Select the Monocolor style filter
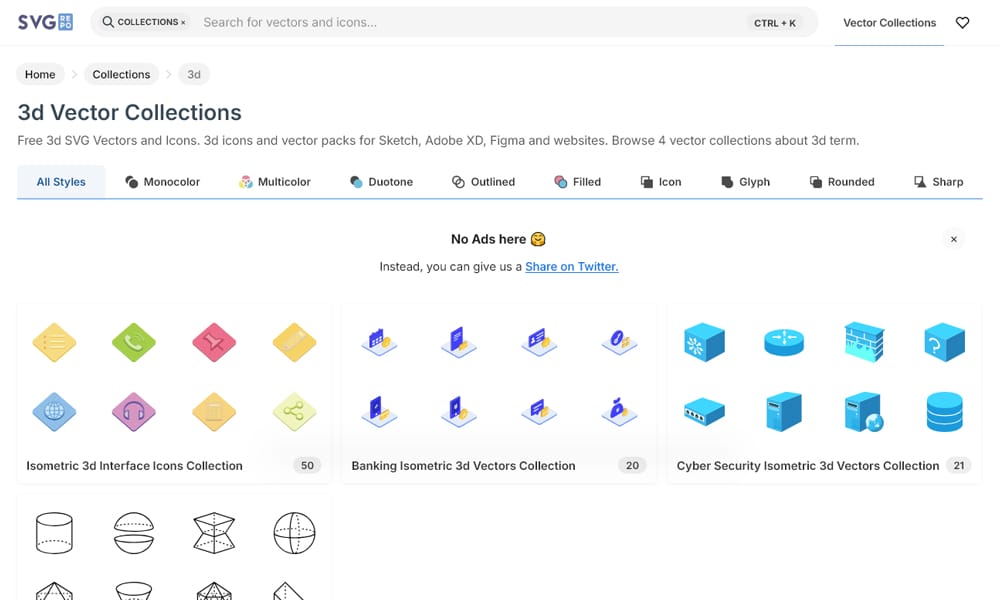 click(x=163, y=182)
